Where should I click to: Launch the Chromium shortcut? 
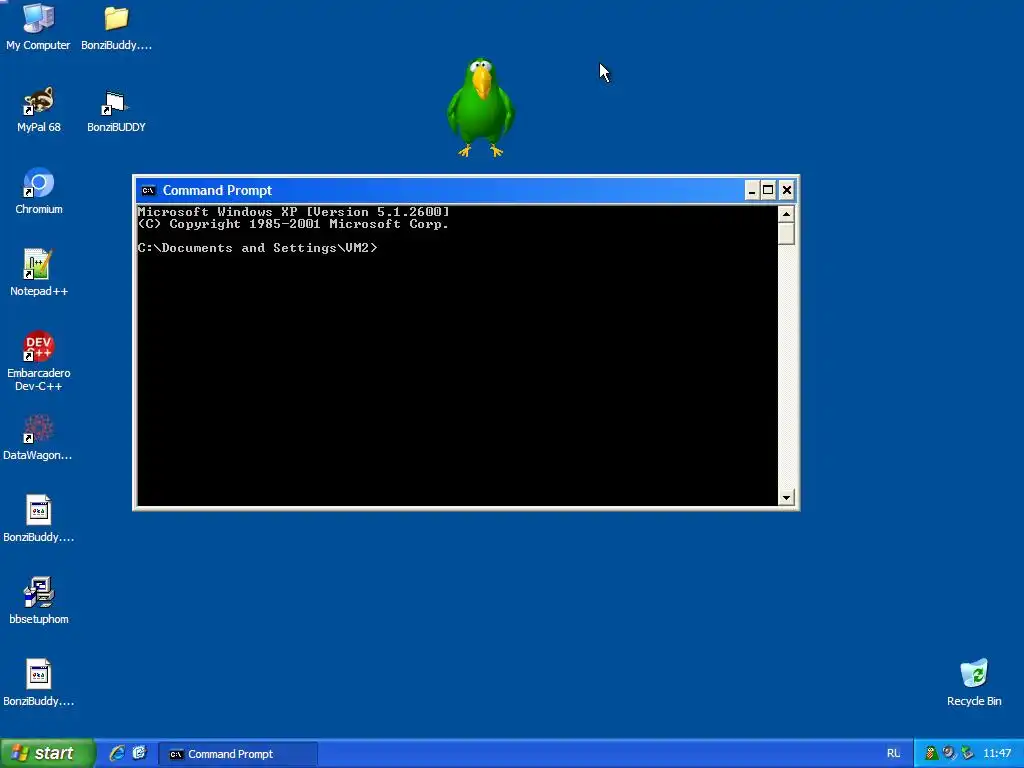point(39,191)
